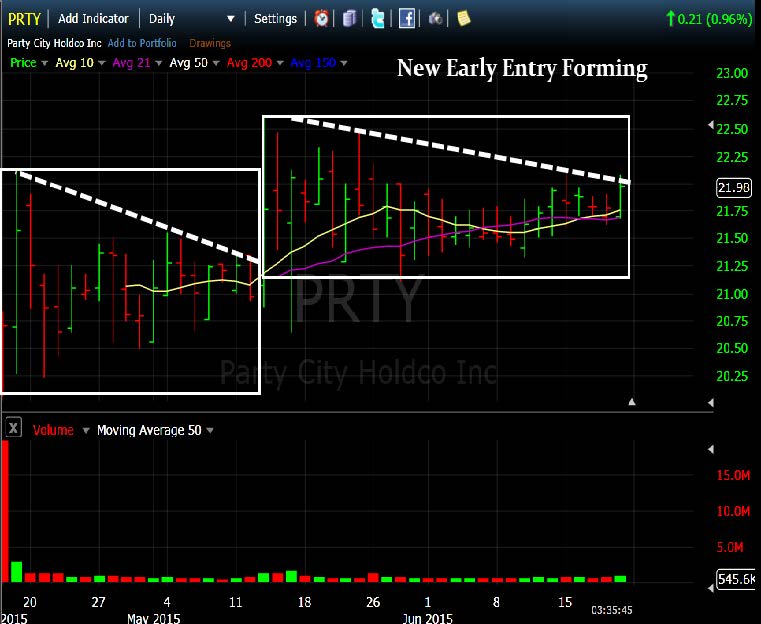Click the stacked documents toolbar icon
The height and width of the screenshot is (624, 761).
click(349, 19)
